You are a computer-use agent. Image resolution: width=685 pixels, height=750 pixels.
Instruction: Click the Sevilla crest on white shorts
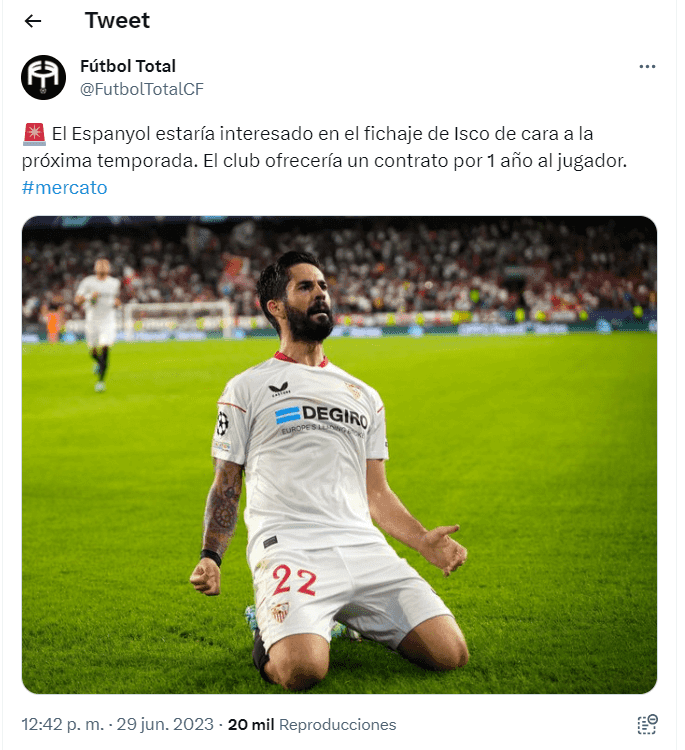pyautogui.click(x=280, y=611)
